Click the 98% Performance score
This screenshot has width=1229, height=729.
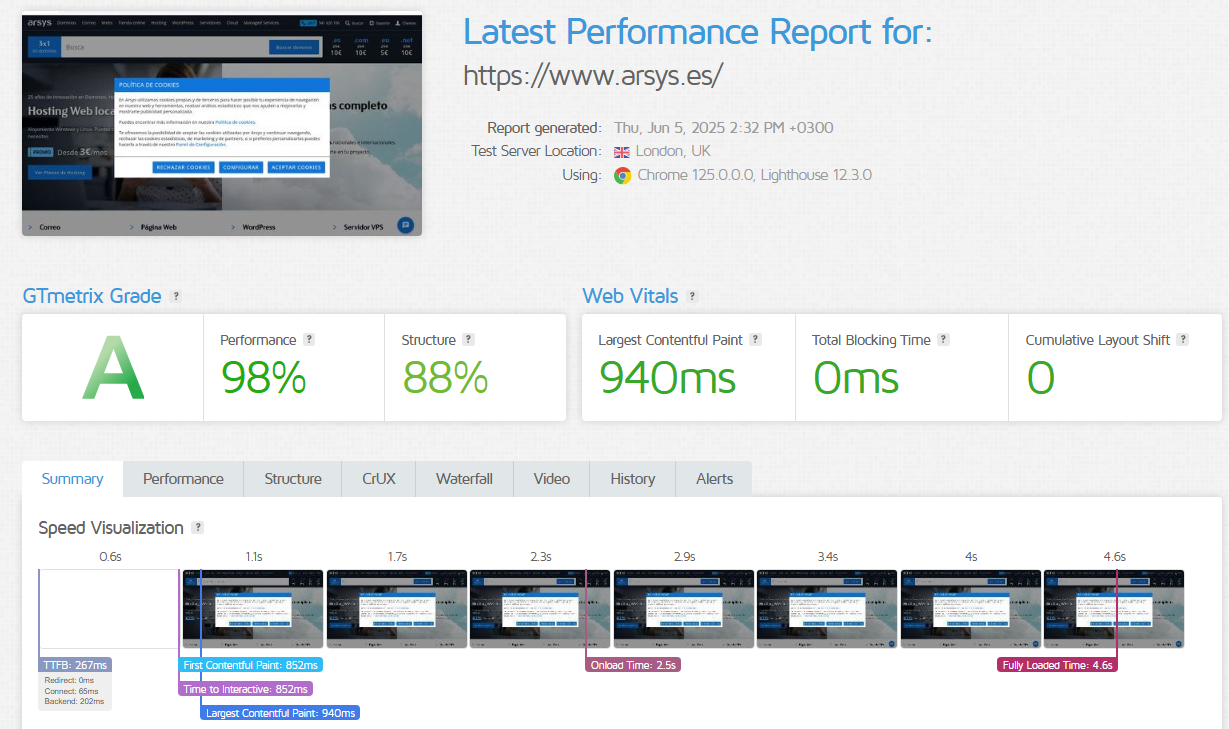[x=263, y=378]
